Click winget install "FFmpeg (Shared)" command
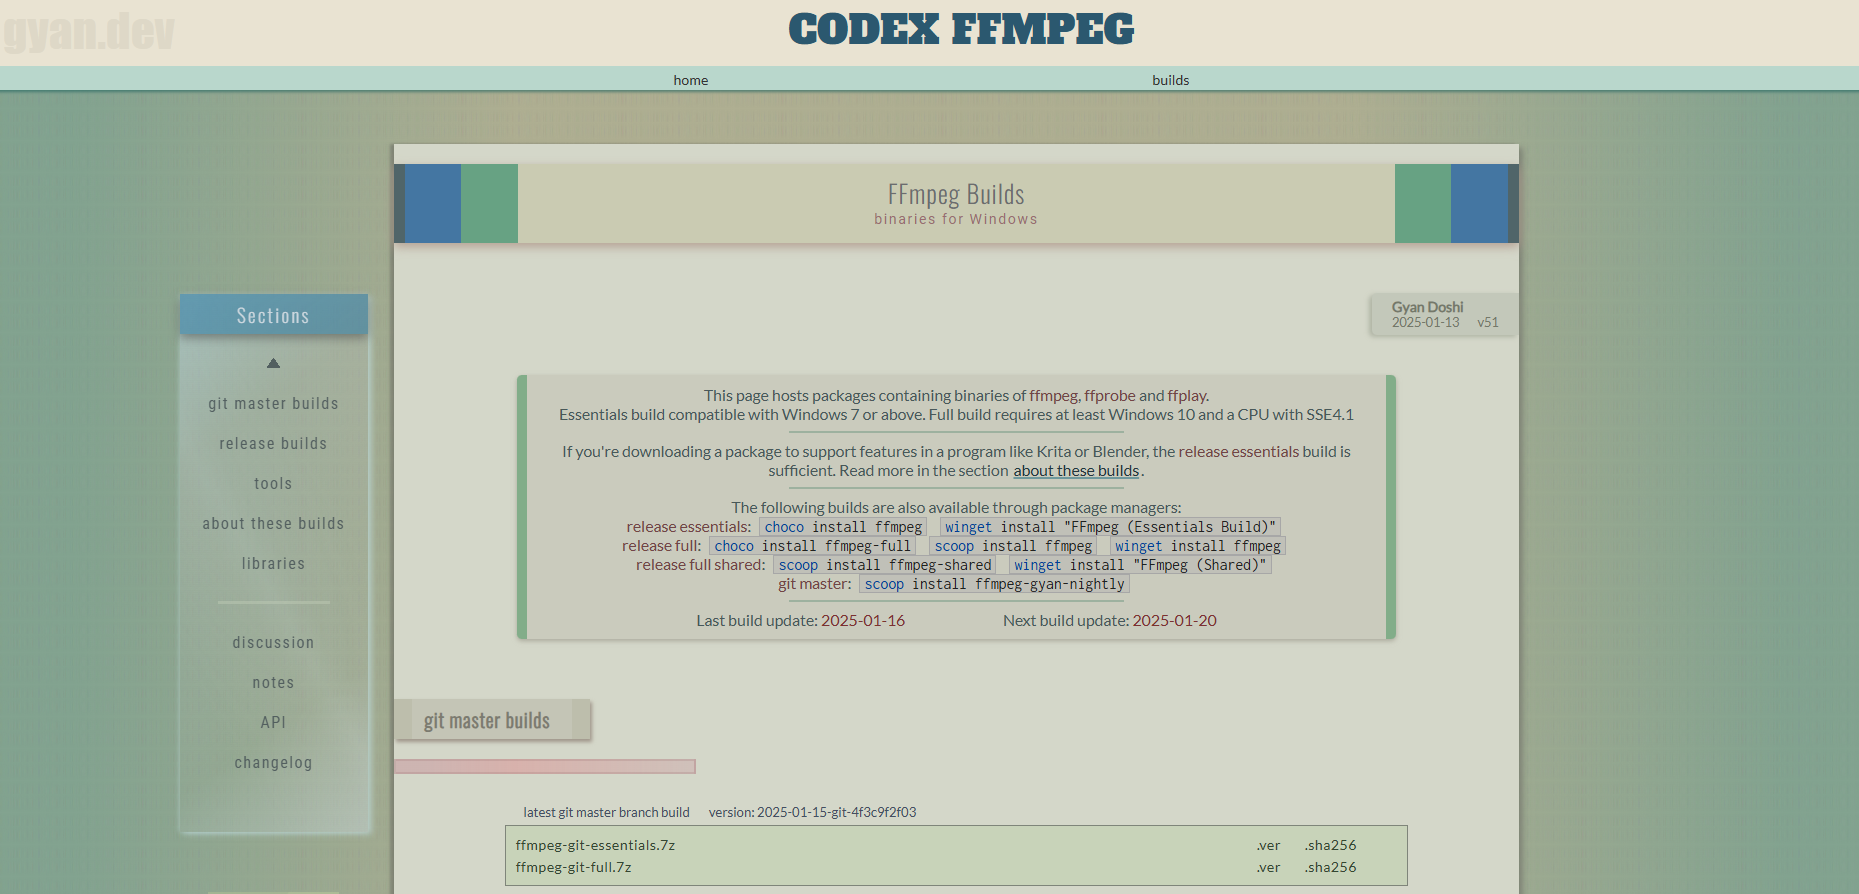The image size is (1859, 894). [1140, 565]
